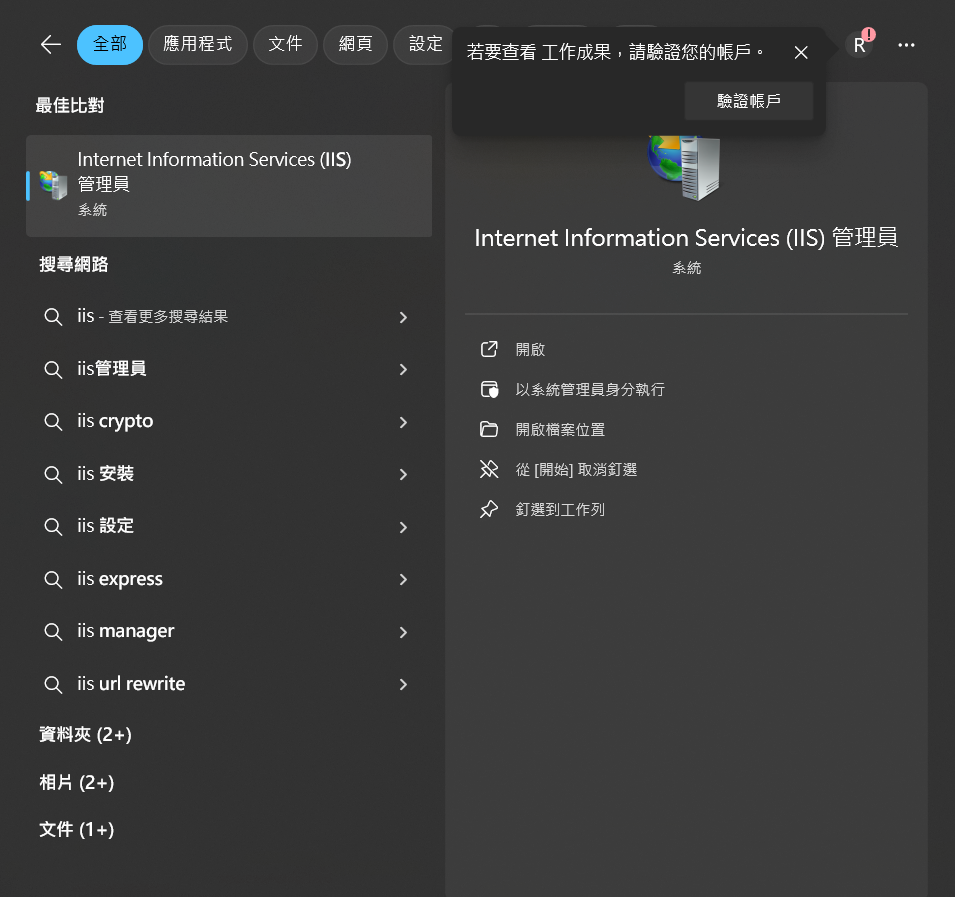The image size is (955, 897).
Task: Expand the 'iis crypto' suggestion chevron
Action: pos(403,422)
